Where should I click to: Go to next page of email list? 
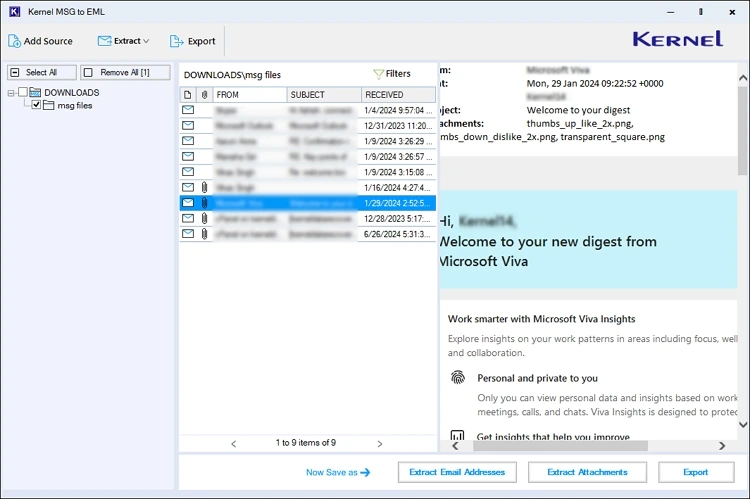click(380, 443)
